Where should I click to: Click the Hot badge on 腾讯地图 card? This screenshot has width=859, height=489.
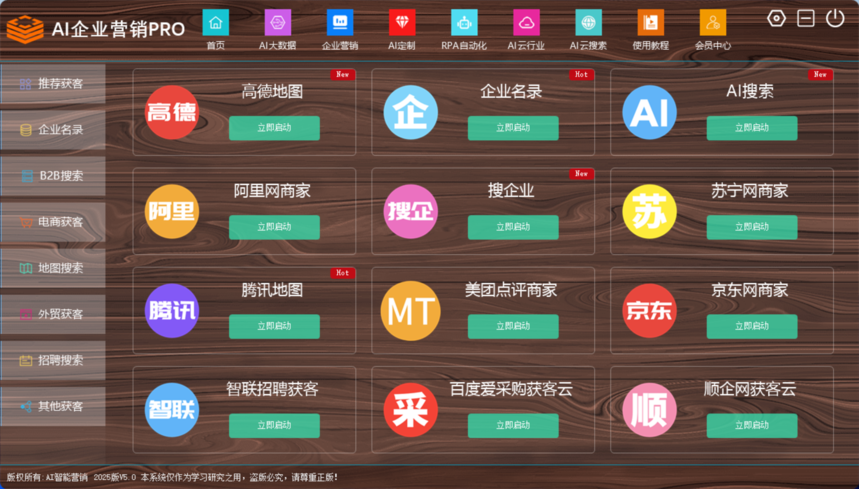[x=342, y=273]
